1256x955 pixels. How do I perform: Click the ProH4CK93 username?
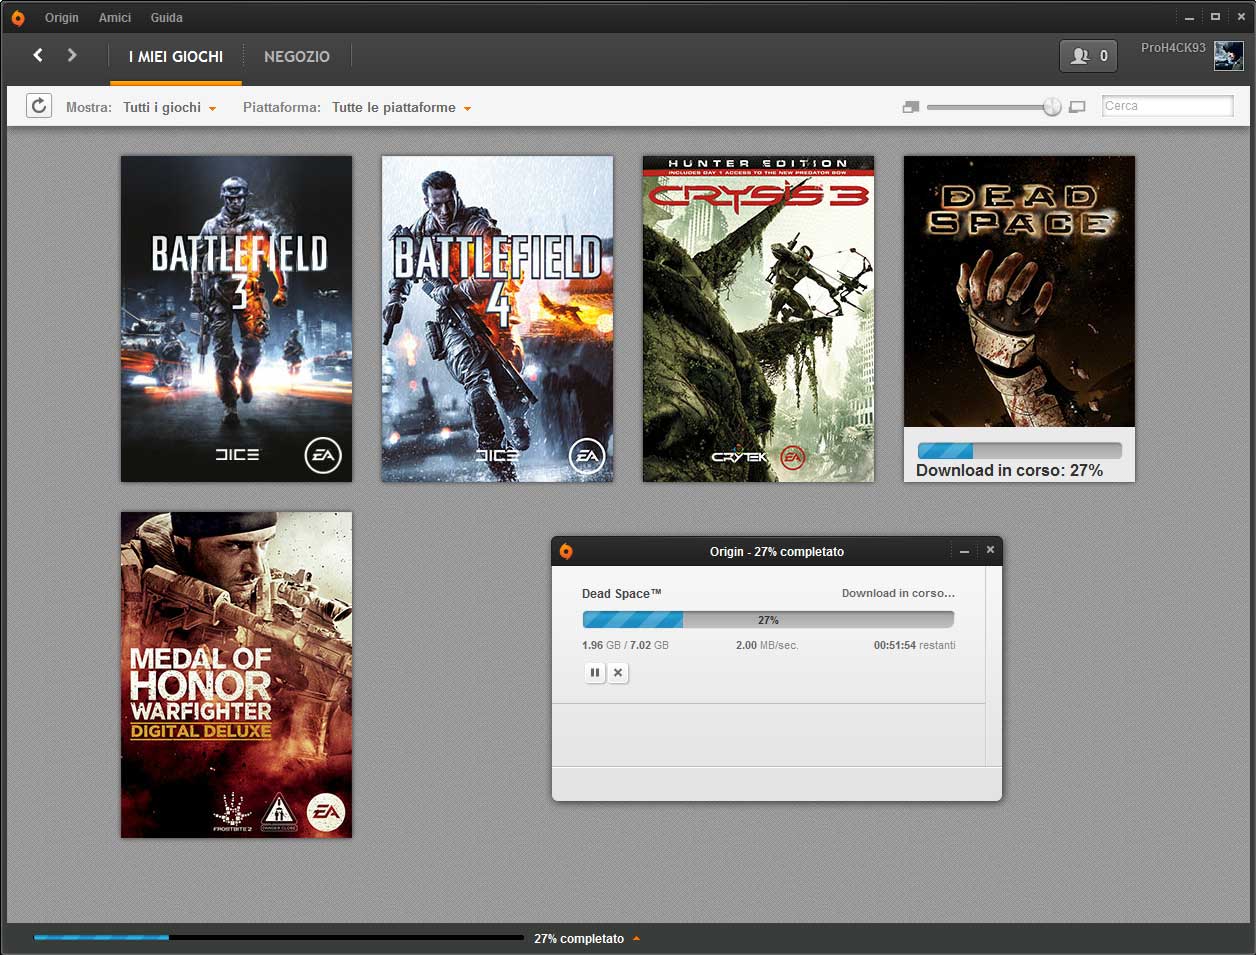pyautogui.click(x=1173, y=48)
